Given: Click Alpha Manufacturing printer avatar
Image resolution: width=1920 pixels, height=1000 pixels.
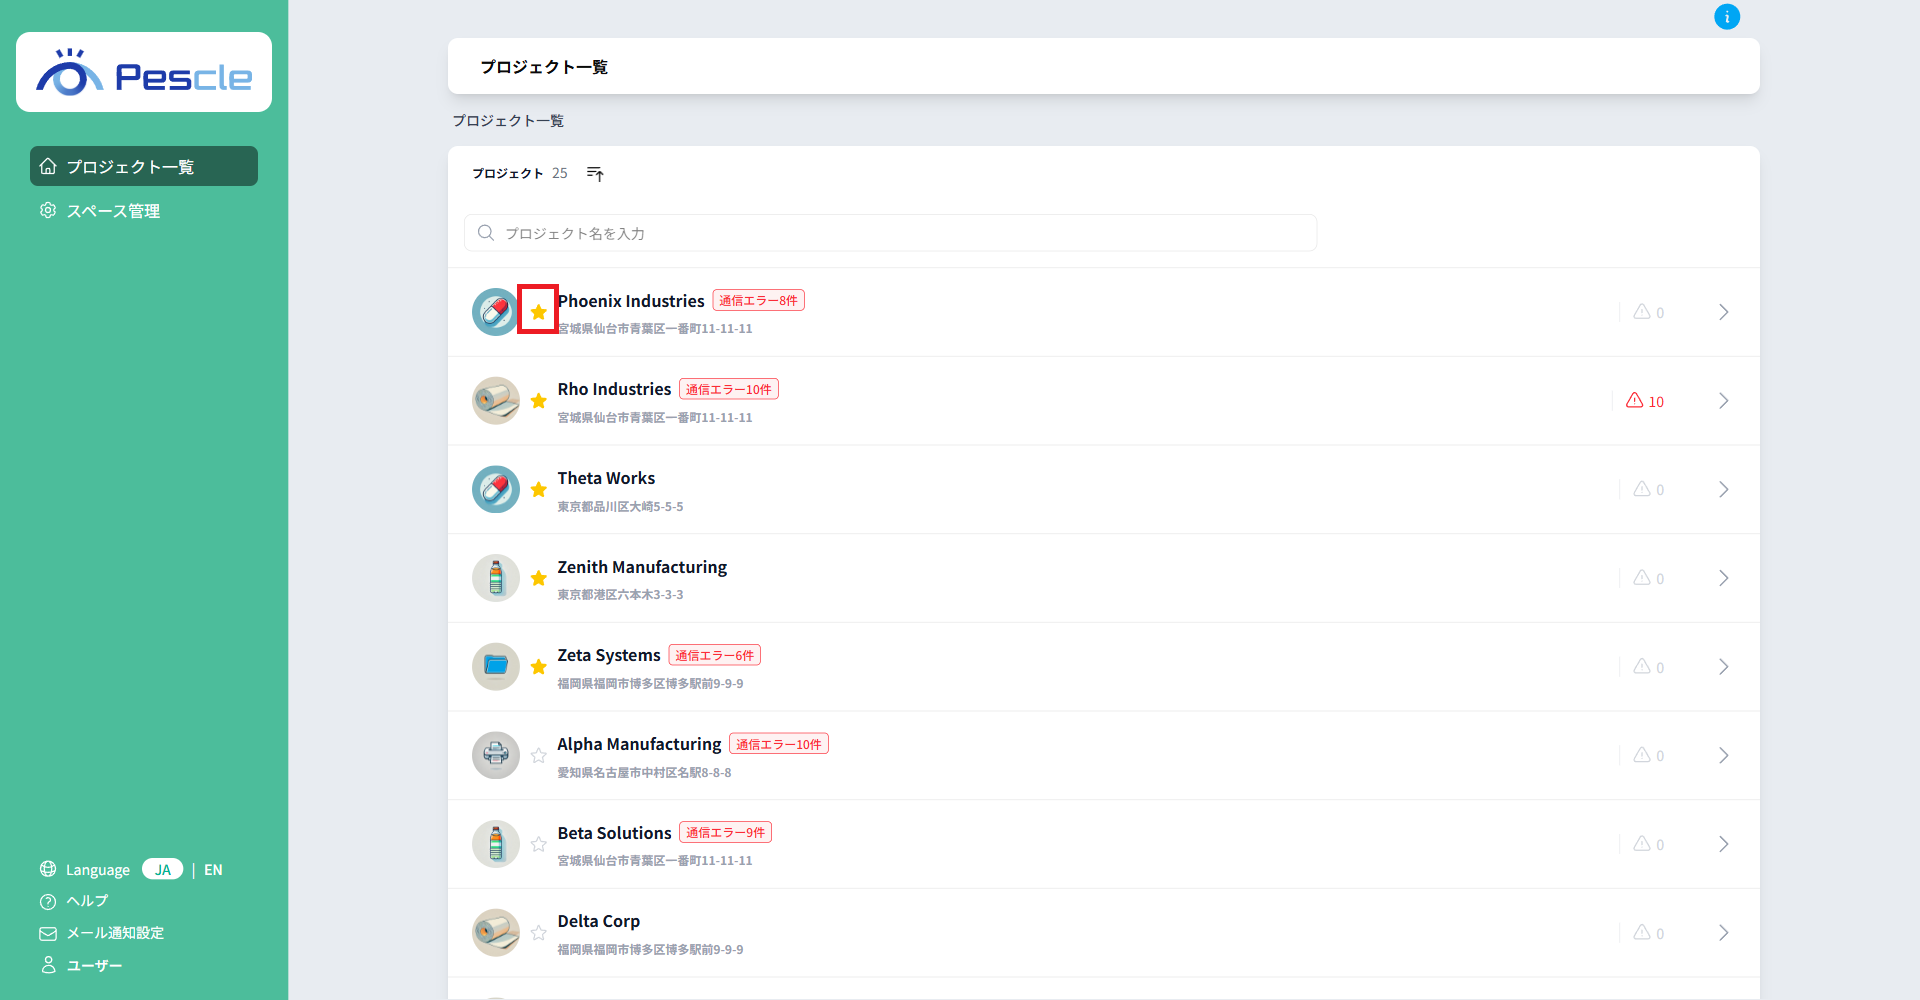Looking at the screenshot, I should [x=496, y=756].
